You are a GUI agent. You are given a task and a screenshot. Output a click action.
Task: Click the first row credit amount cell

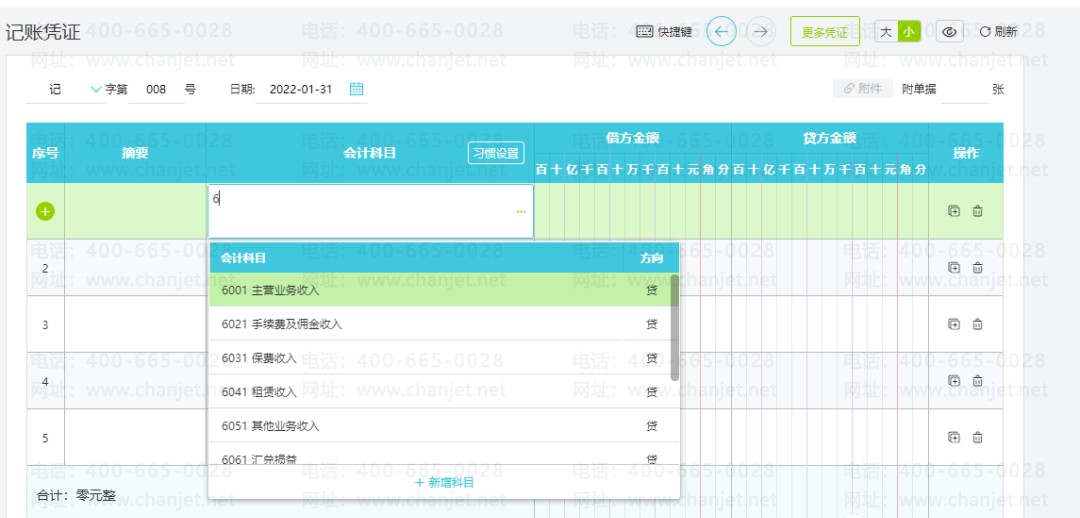(x=830, y=211)
